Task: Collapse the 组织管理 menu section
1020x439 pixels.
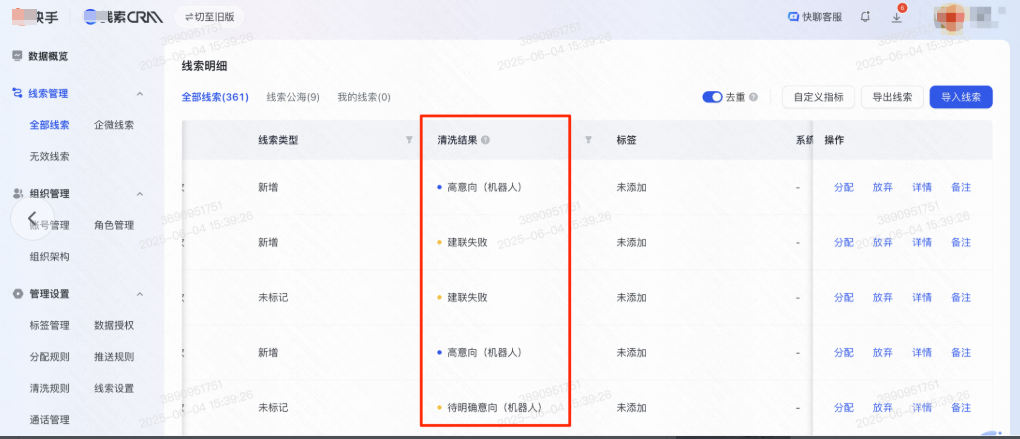Action: click(x=140, y=194)
